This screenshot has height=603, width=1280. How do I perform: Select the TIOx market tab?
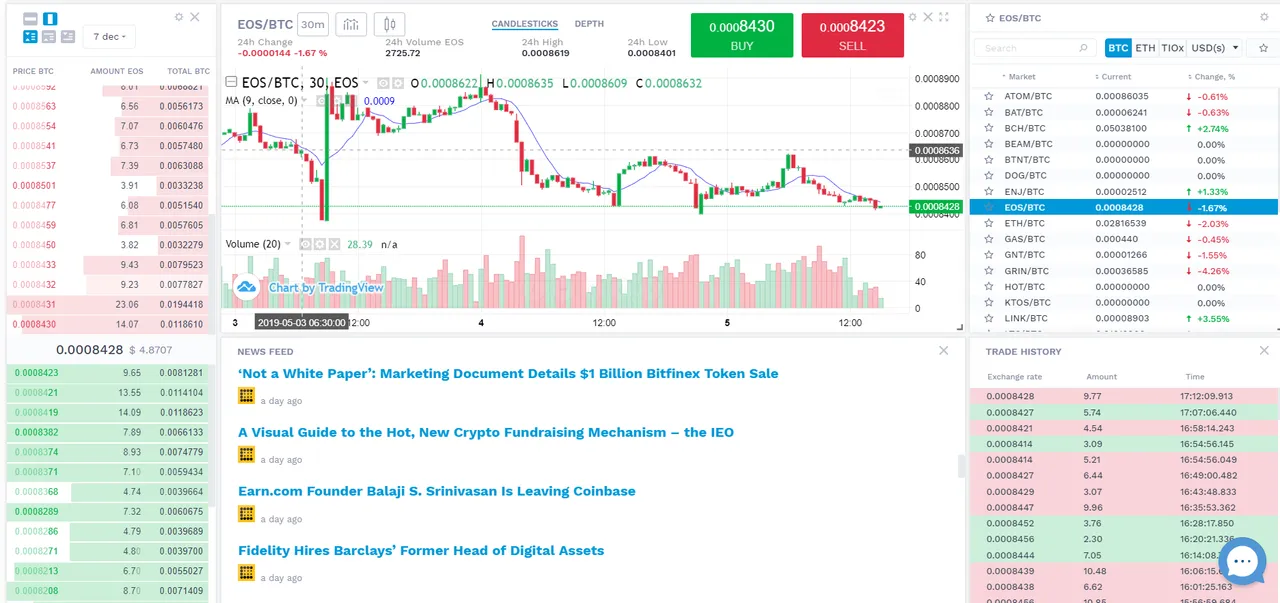tap(1172, 48)
